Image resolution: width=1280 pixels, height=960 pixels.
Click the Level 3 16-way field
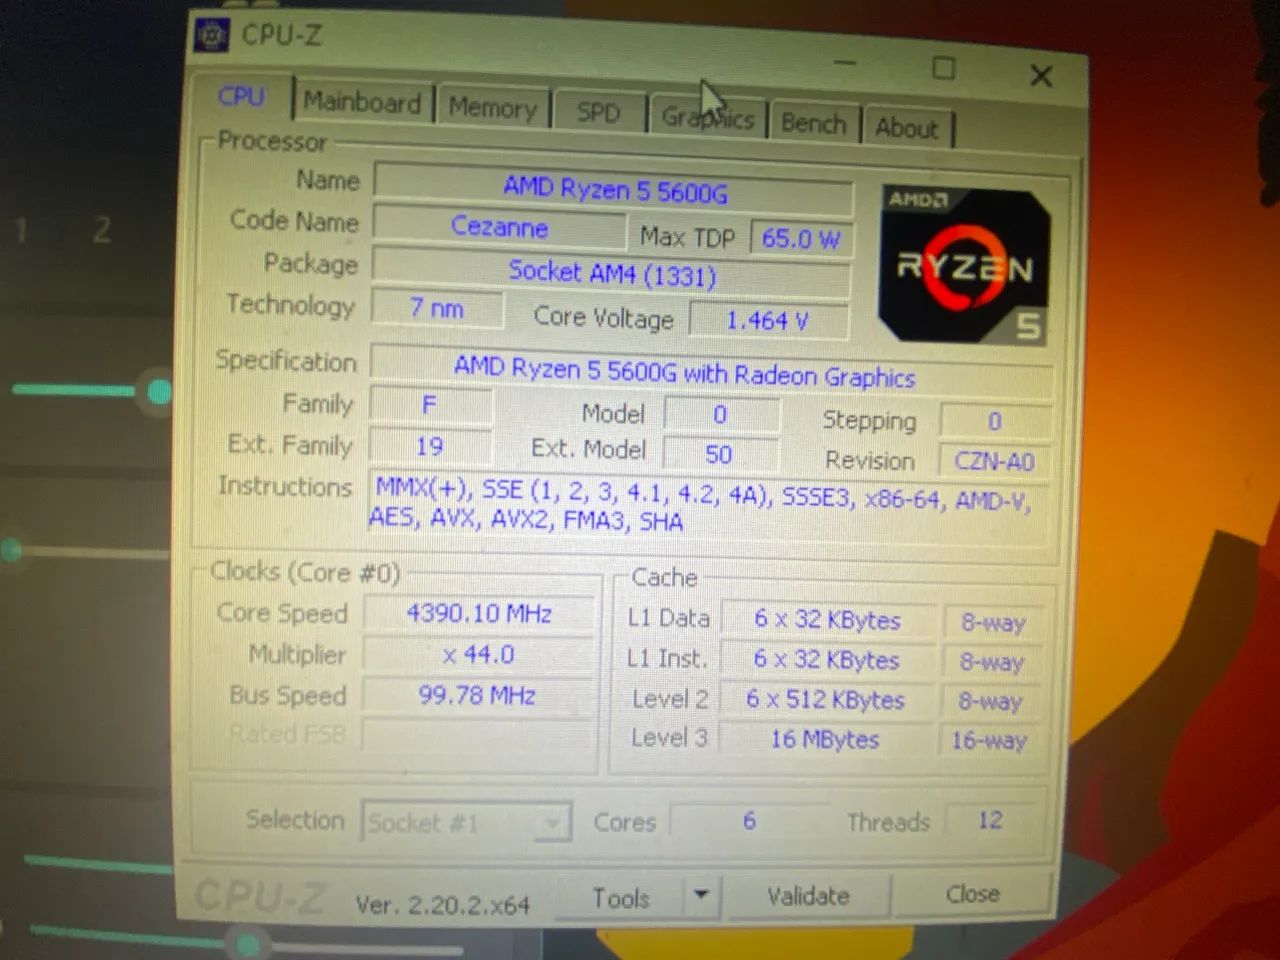coord(990,741)
